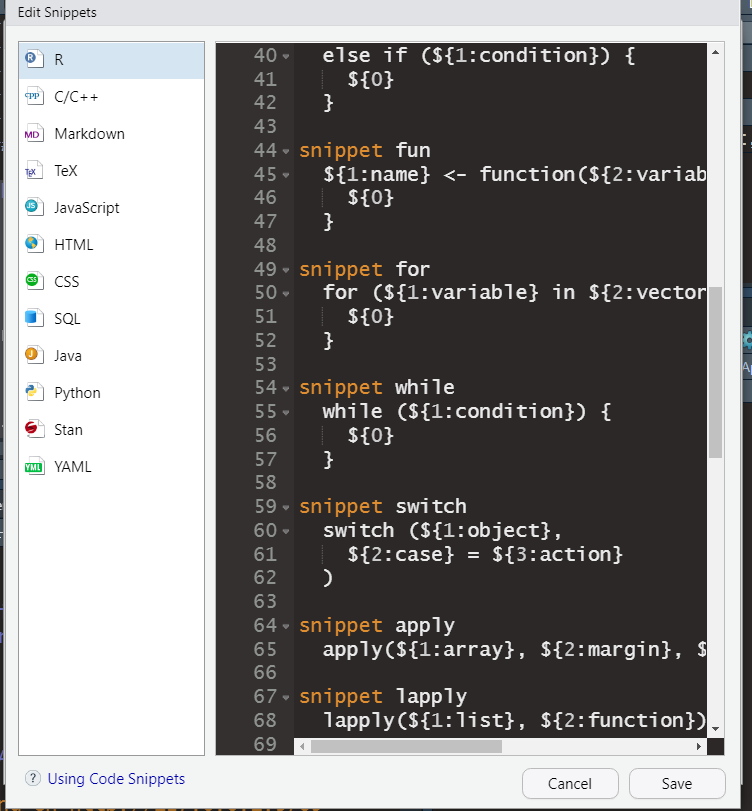Click '${2:case} = ${3:action}' line
752x811 pixels.
tap(485, 554)
